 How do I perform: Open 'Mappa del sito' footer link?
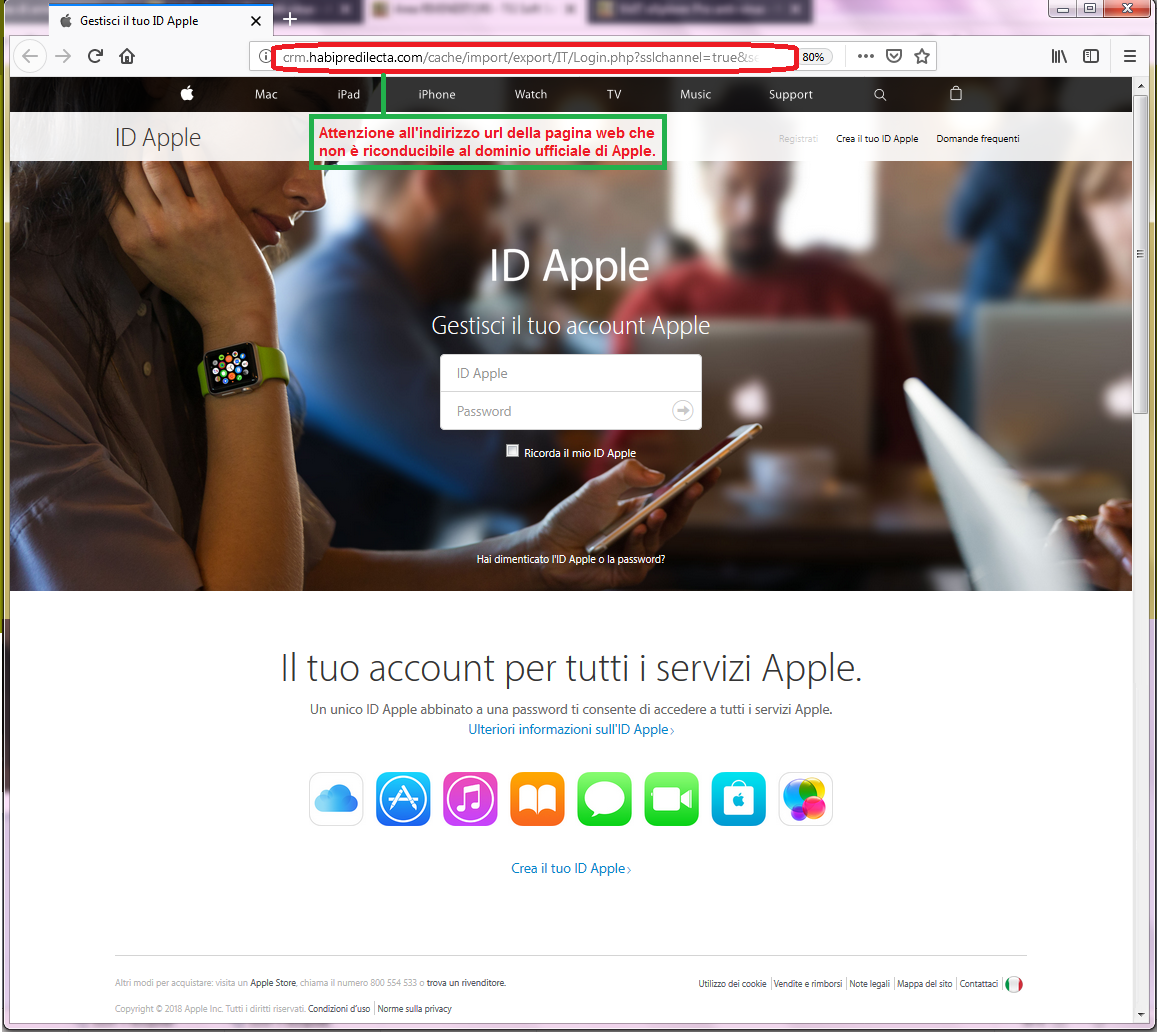tap(925, 984)
